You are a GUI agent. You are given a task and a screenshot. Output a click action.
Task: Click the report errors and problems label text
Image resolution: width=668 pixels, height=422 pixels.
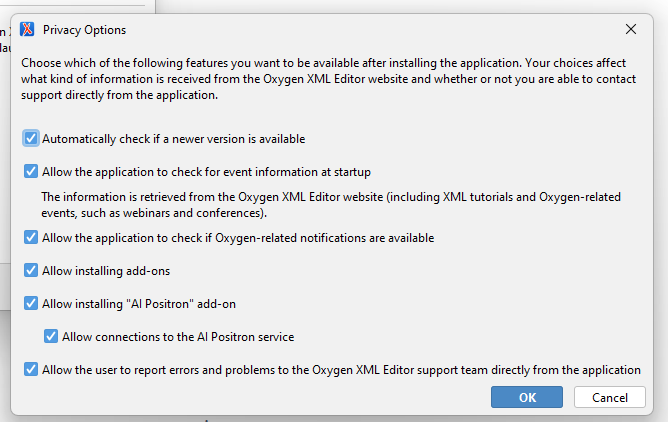(x=341, y=369)
